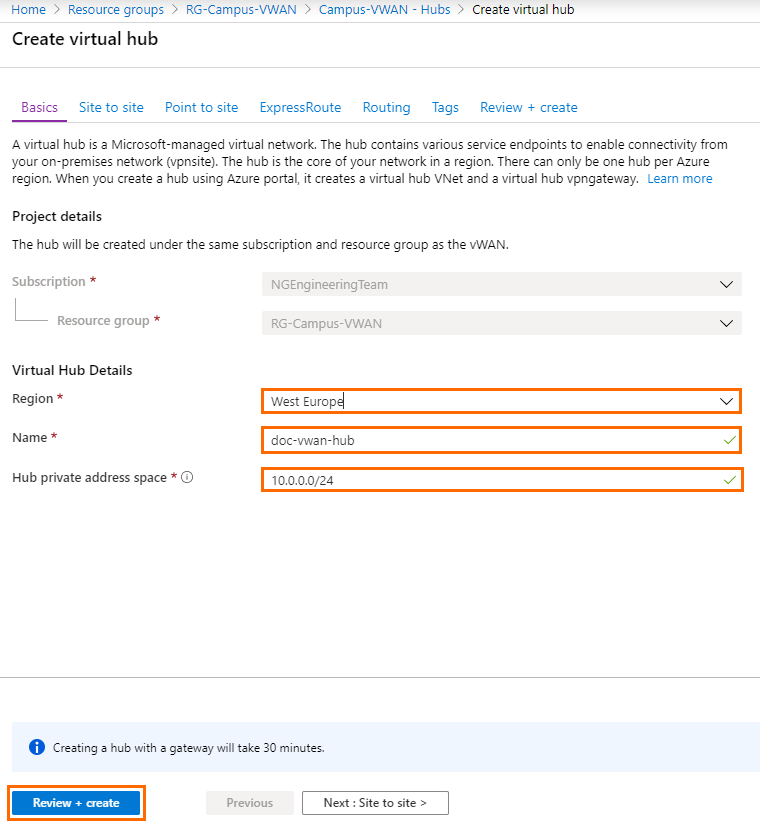
Task: Open the Learn more link
Action: 679,178
